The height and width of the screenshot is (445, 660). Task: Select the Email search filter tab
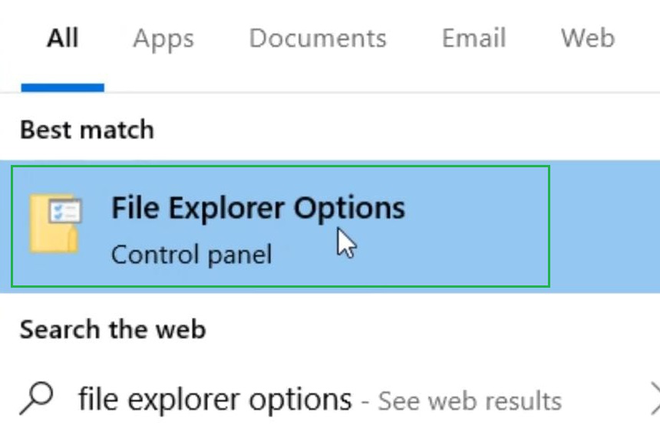coord(473,39)
